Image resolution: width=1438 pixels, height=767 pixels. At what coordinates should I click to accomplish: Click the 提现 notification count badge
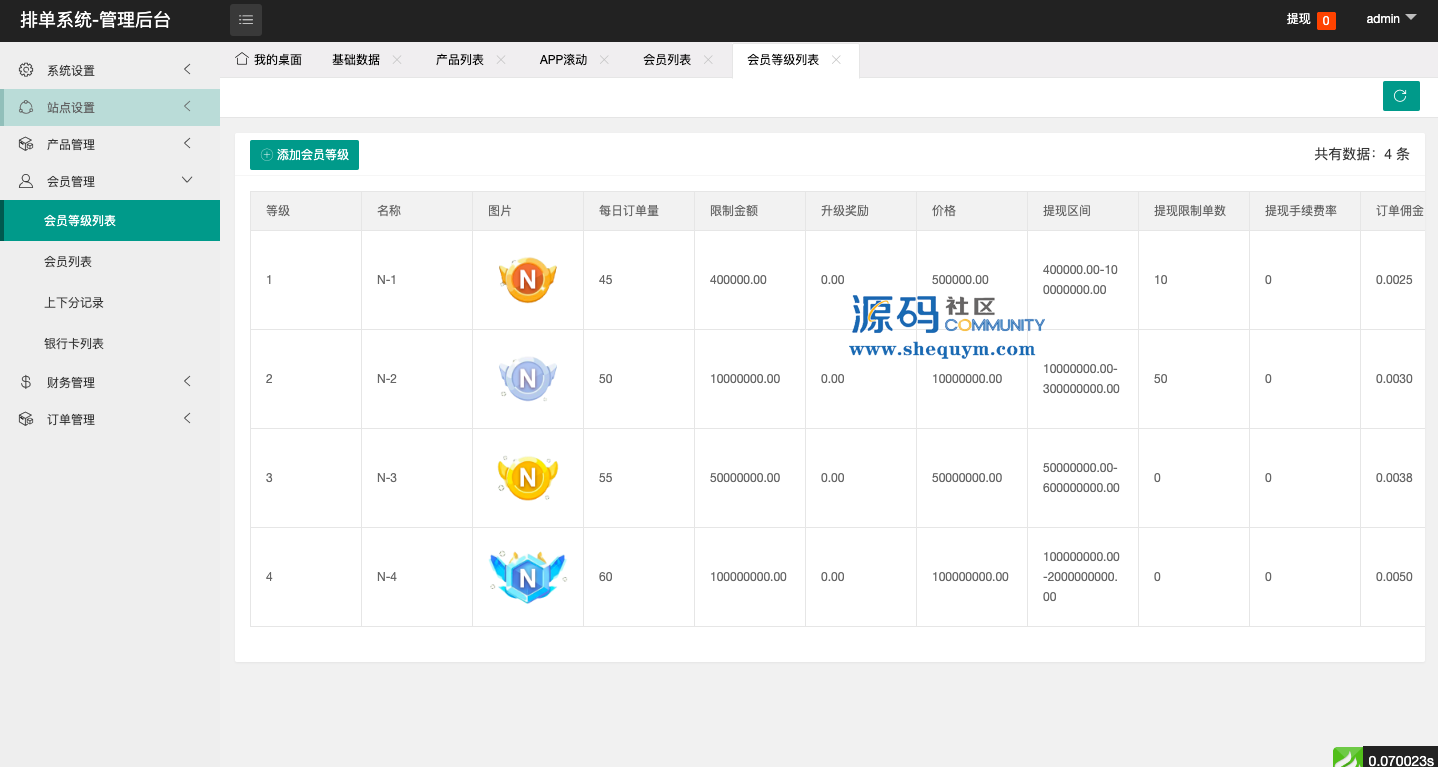tap(1326, 20)
